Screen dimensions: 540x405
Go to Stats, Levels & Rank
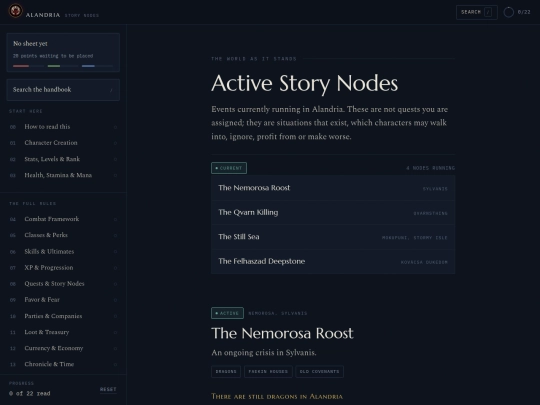click(x=63, y=159)
